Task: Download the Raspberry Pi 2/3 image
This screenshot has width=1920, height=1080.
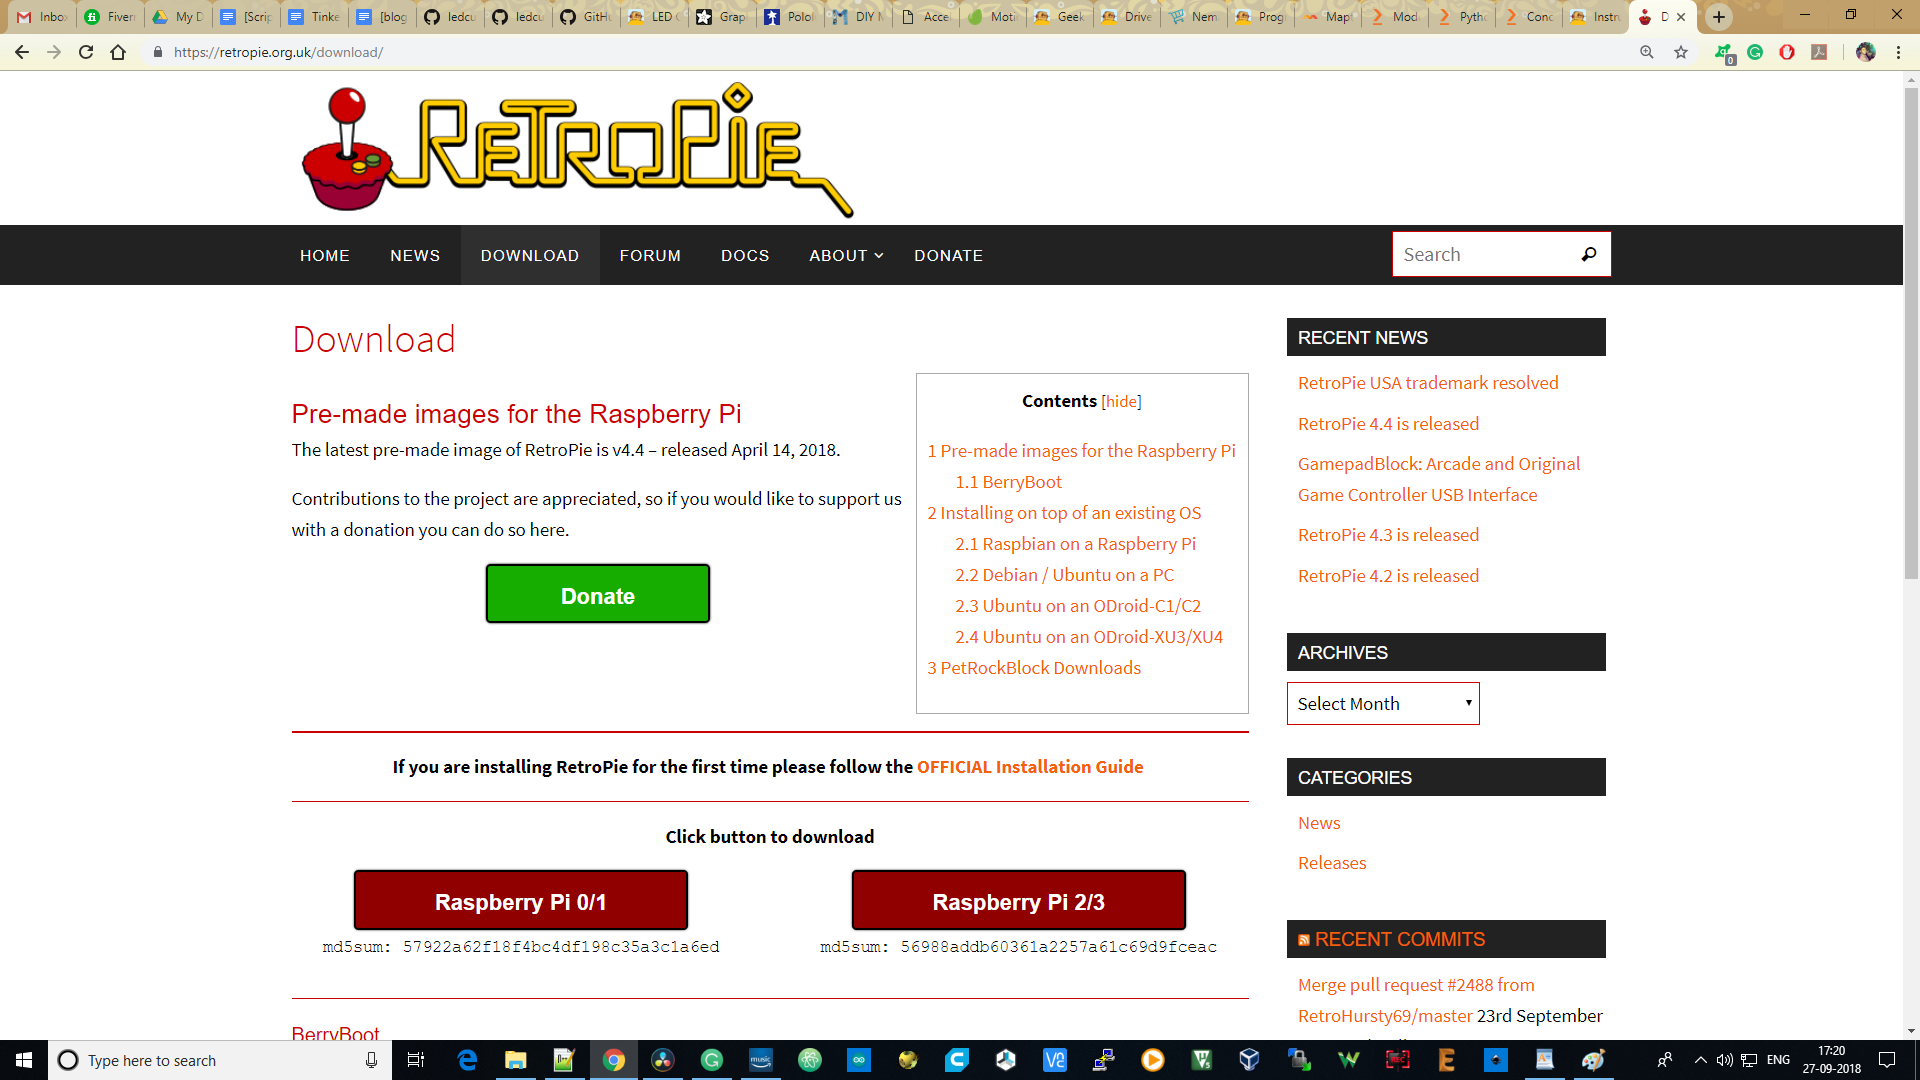Action: (1018, 901)
